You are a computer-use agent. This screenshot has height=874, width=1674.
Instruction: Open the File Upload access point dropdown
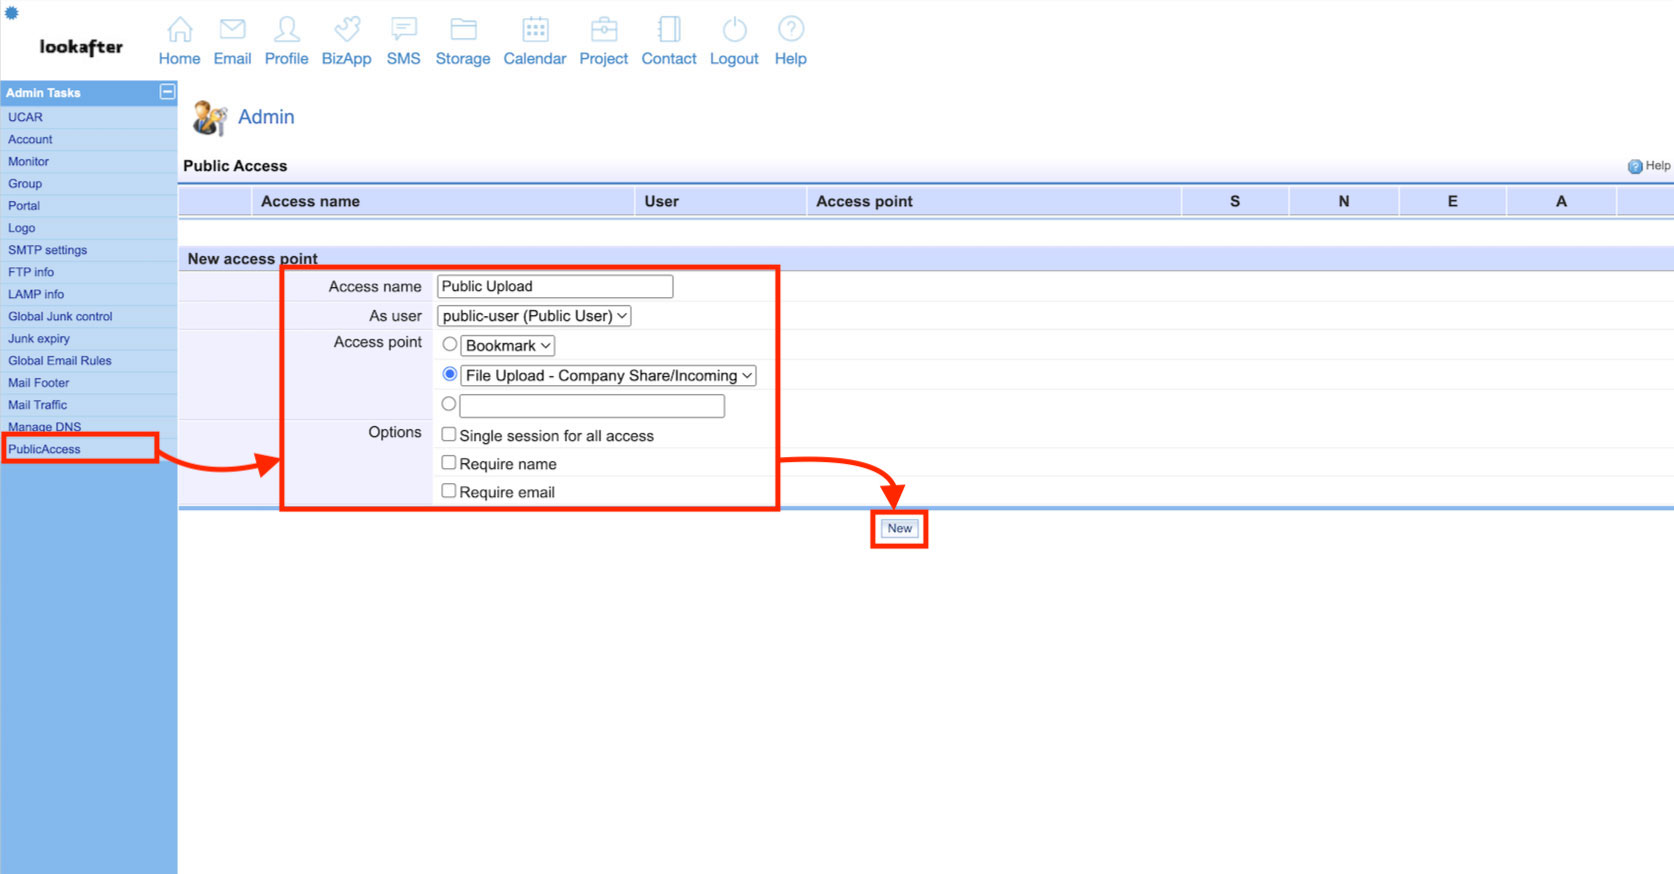pyautogui.click(x=608, y=376)
